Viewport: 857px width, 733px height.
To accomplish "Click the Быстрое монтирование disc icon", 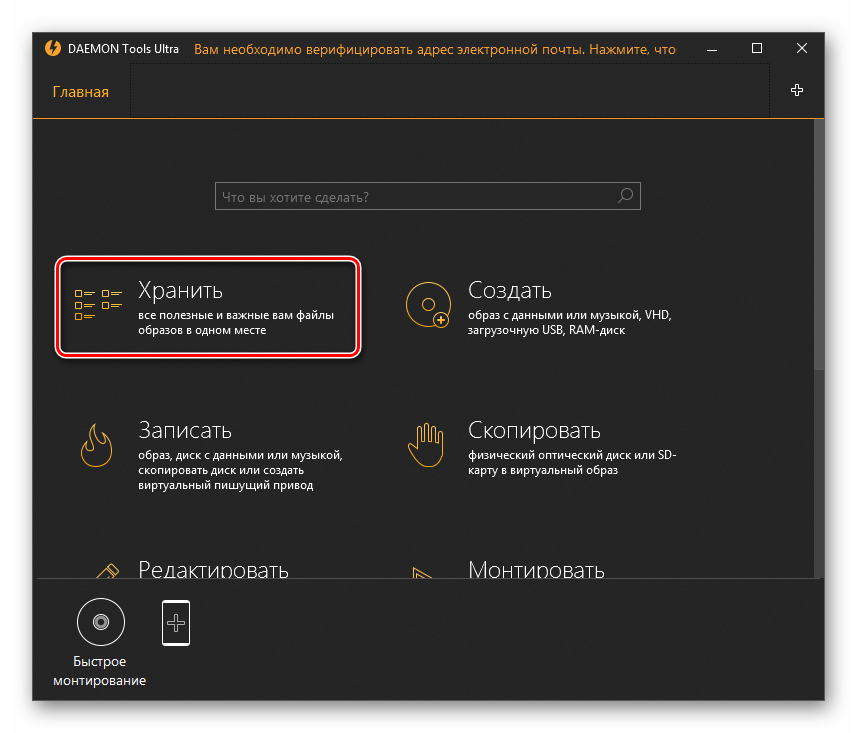I will click(100, 622).
